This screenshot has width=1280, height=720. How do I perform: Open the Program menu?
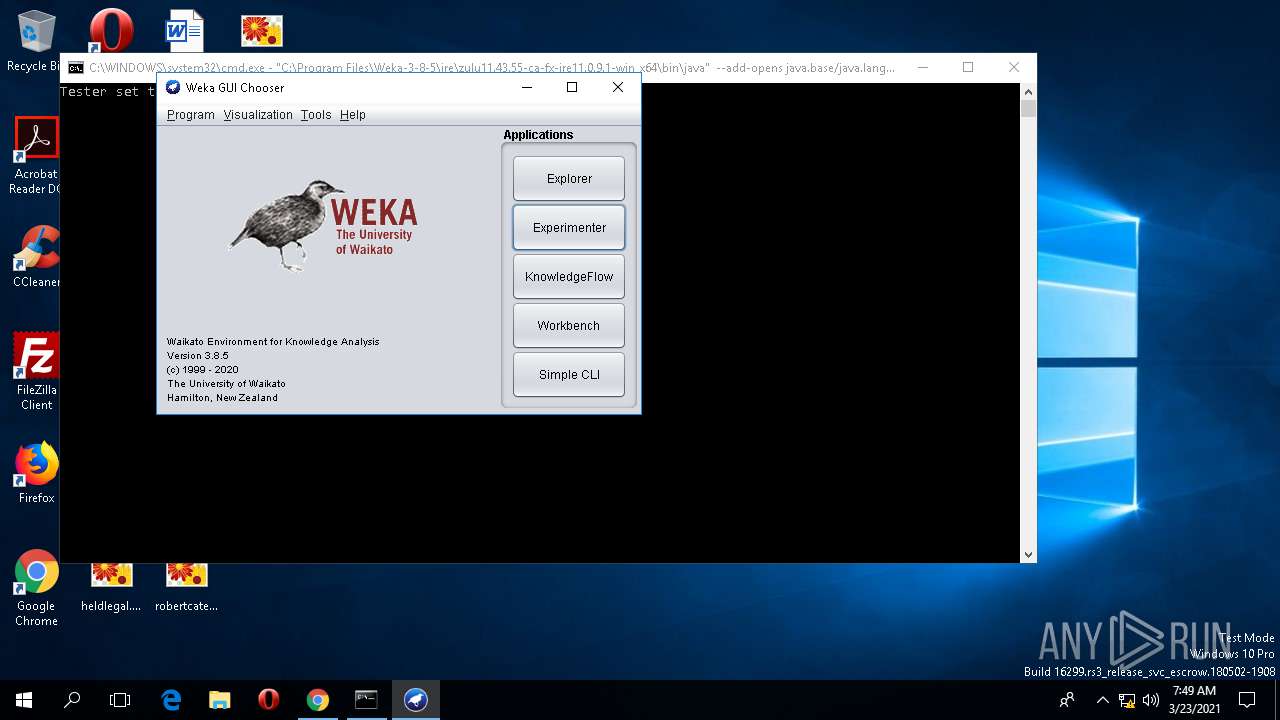(190, 115)
